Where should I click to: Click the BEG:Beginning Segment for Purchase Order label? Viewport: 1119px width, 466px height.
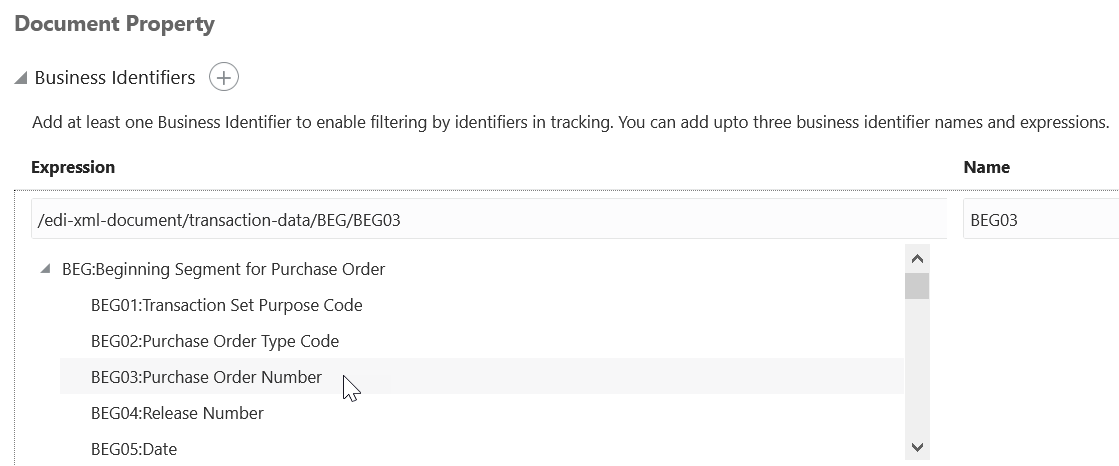click(223, 269)
